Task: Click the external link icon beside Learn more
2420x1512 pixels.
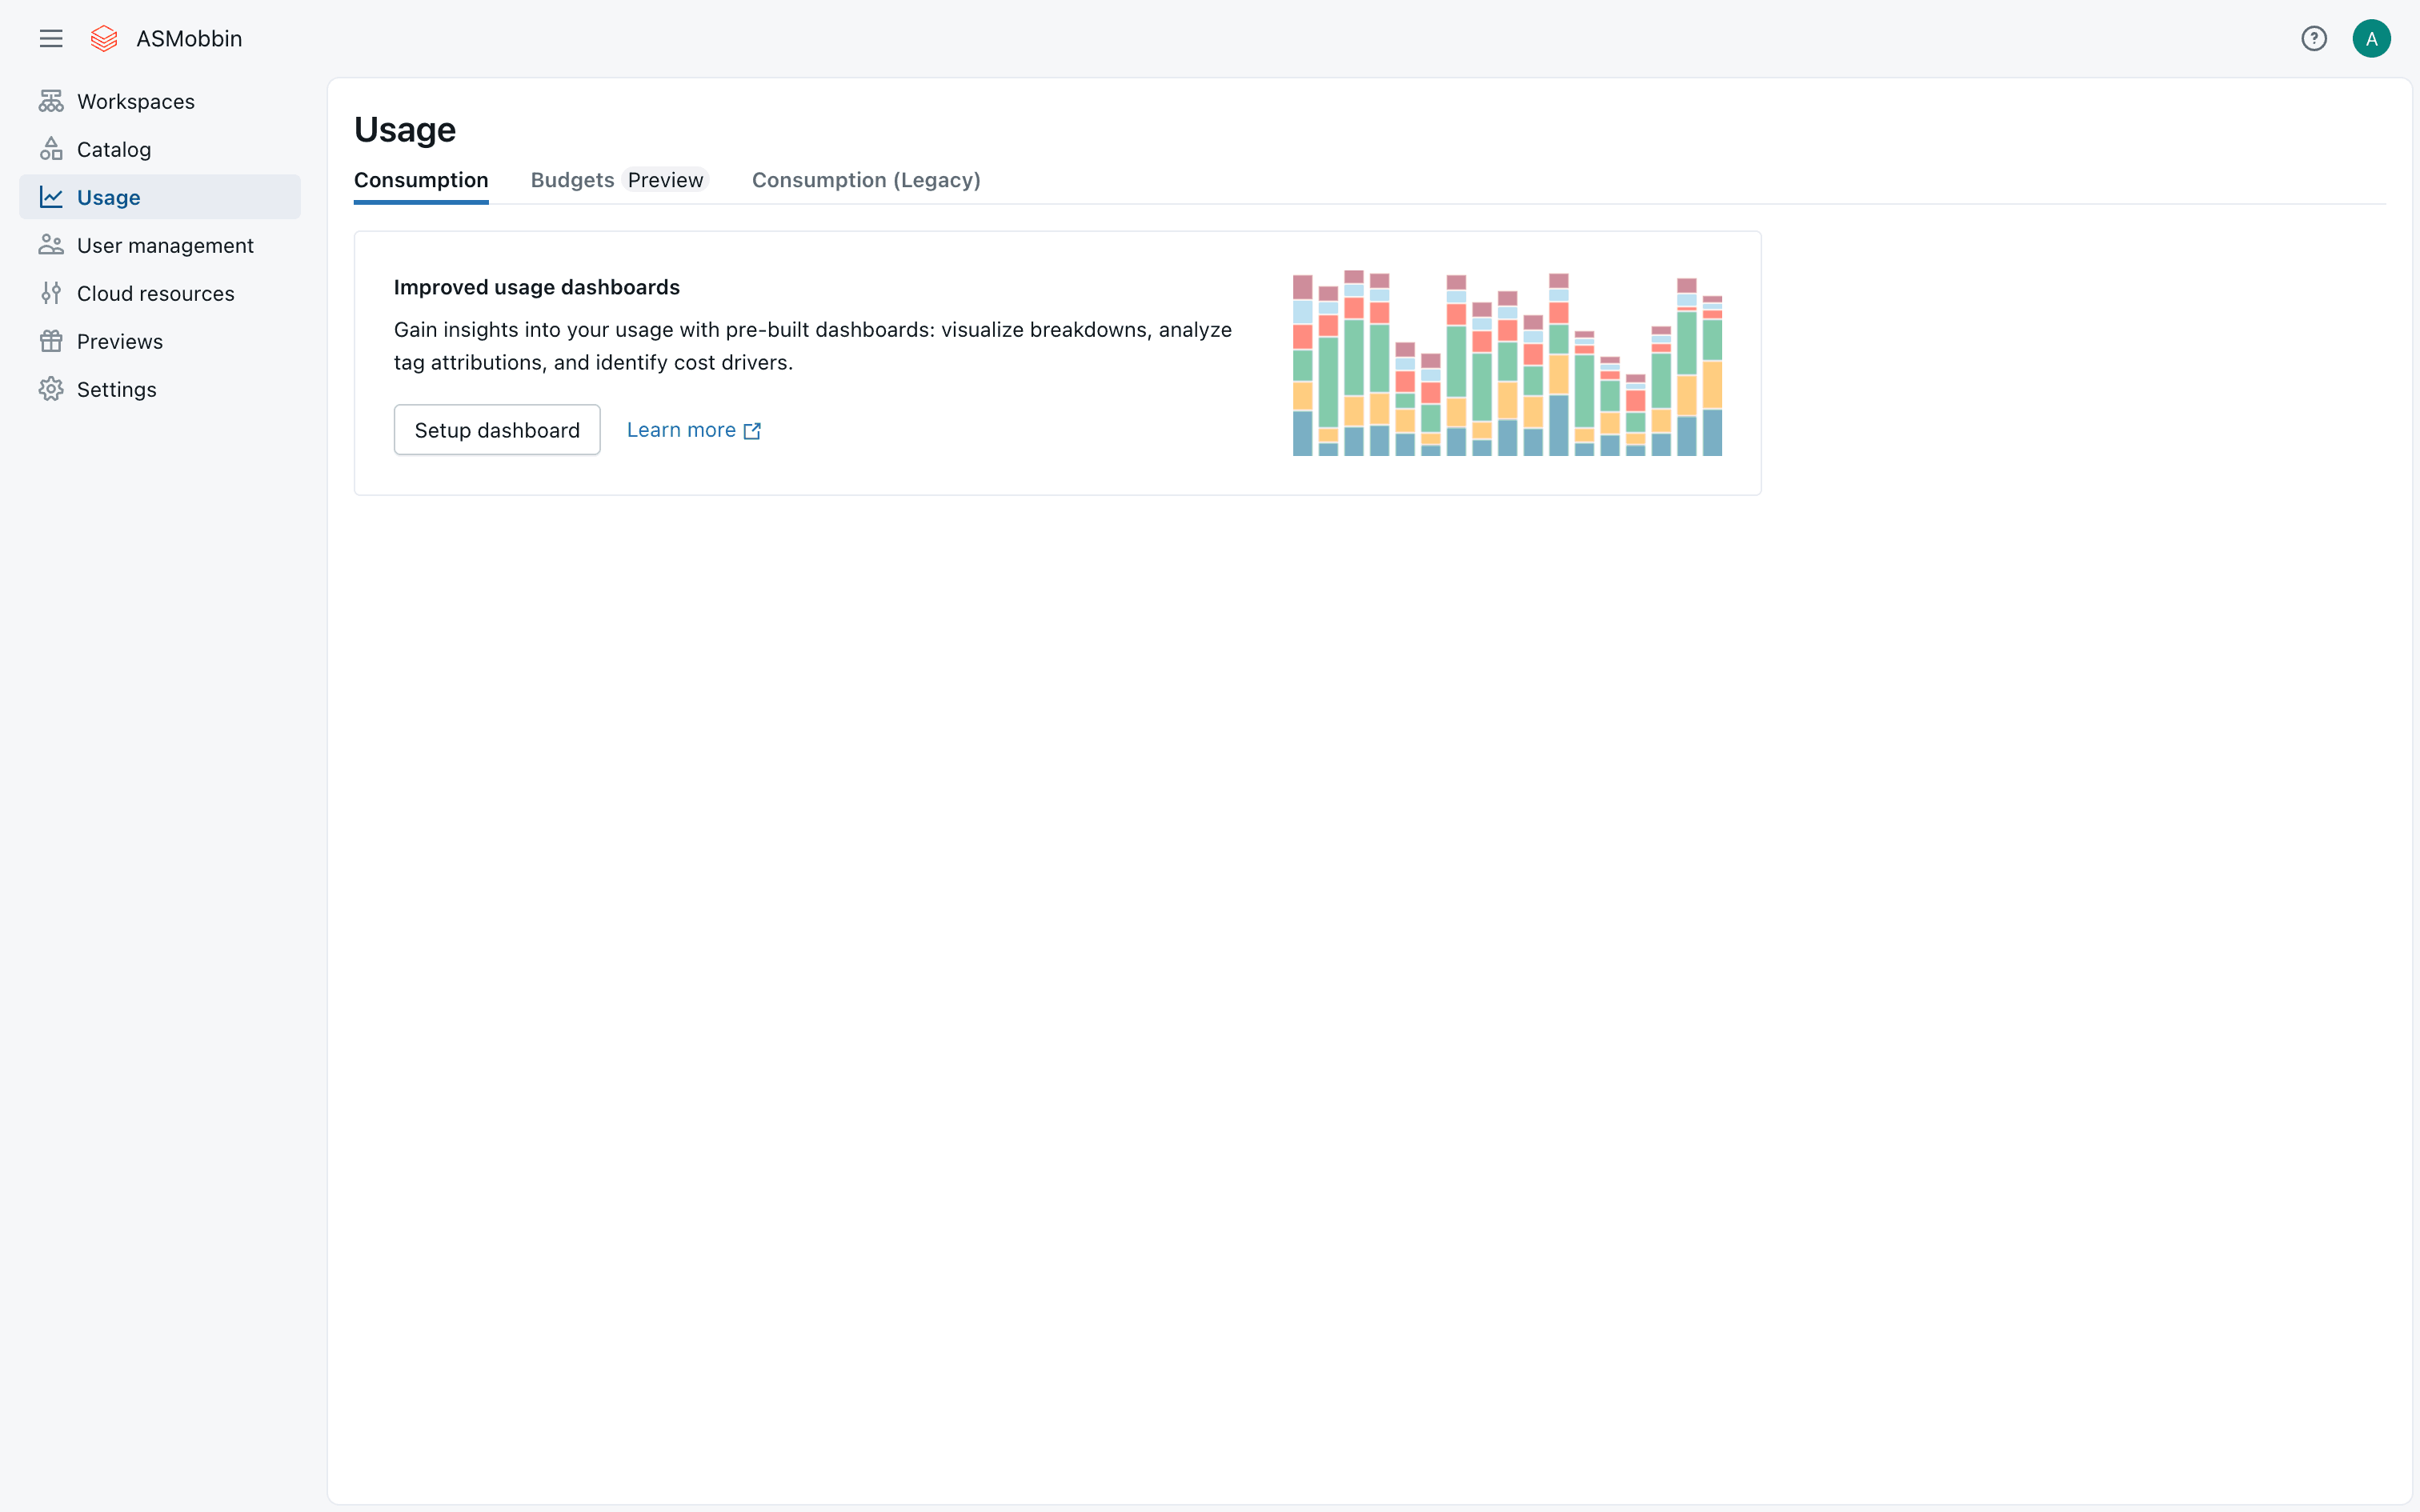Action: 753,431
